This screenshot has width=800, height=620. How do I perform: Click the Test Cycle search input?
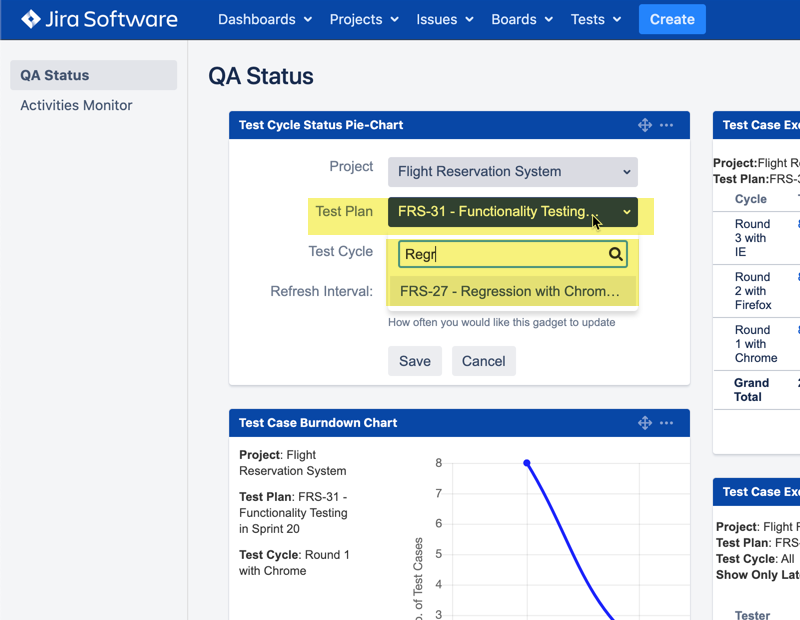500,255
